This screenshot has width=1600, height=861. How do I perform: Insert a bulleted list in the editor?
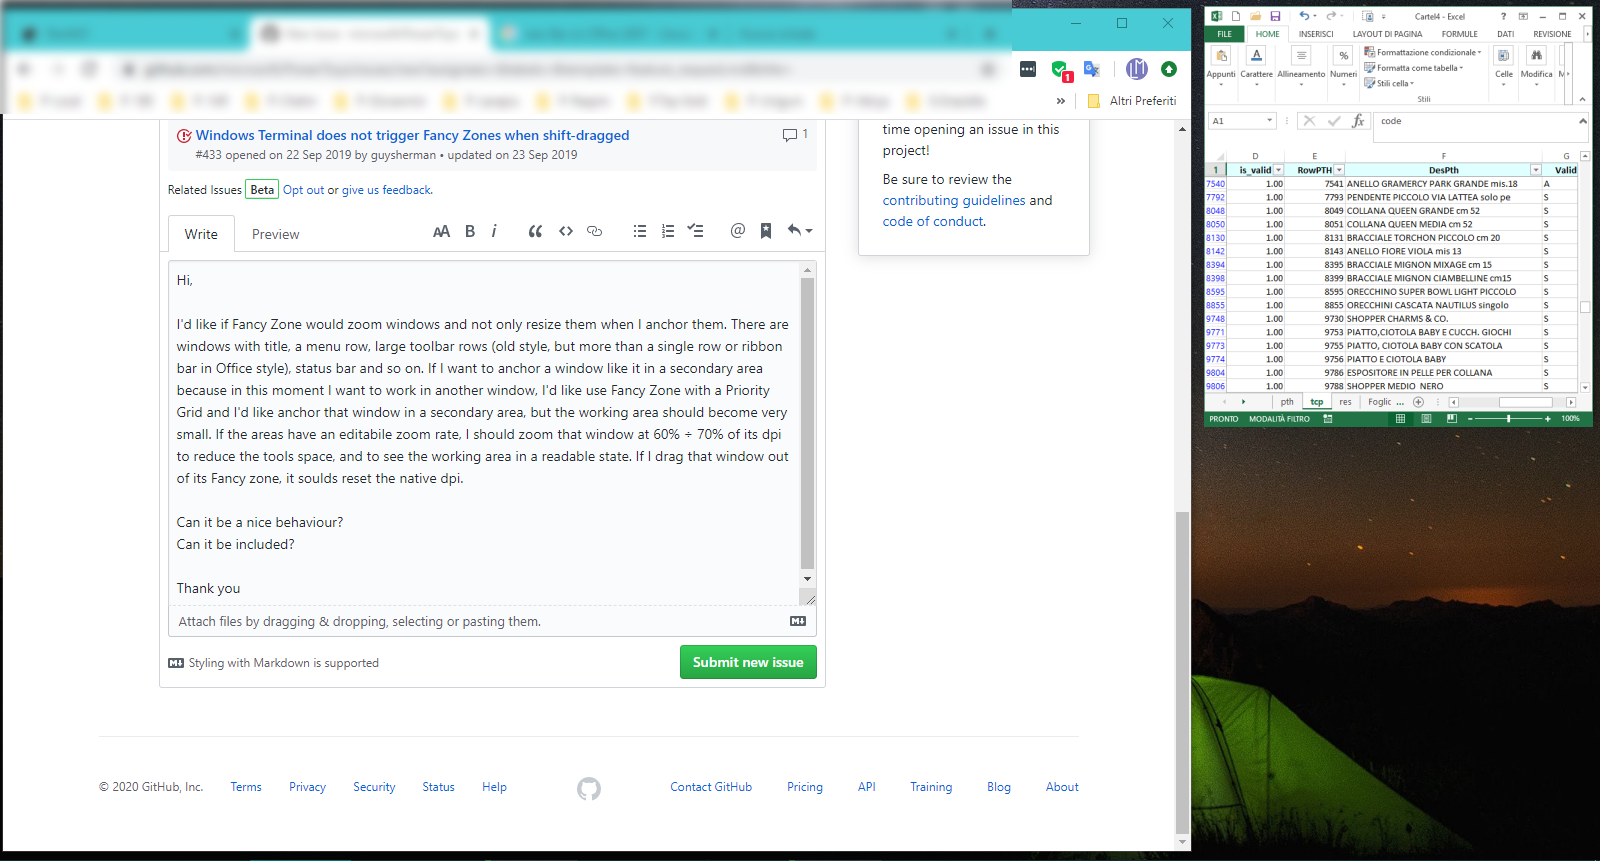click(x=640, y=231)
